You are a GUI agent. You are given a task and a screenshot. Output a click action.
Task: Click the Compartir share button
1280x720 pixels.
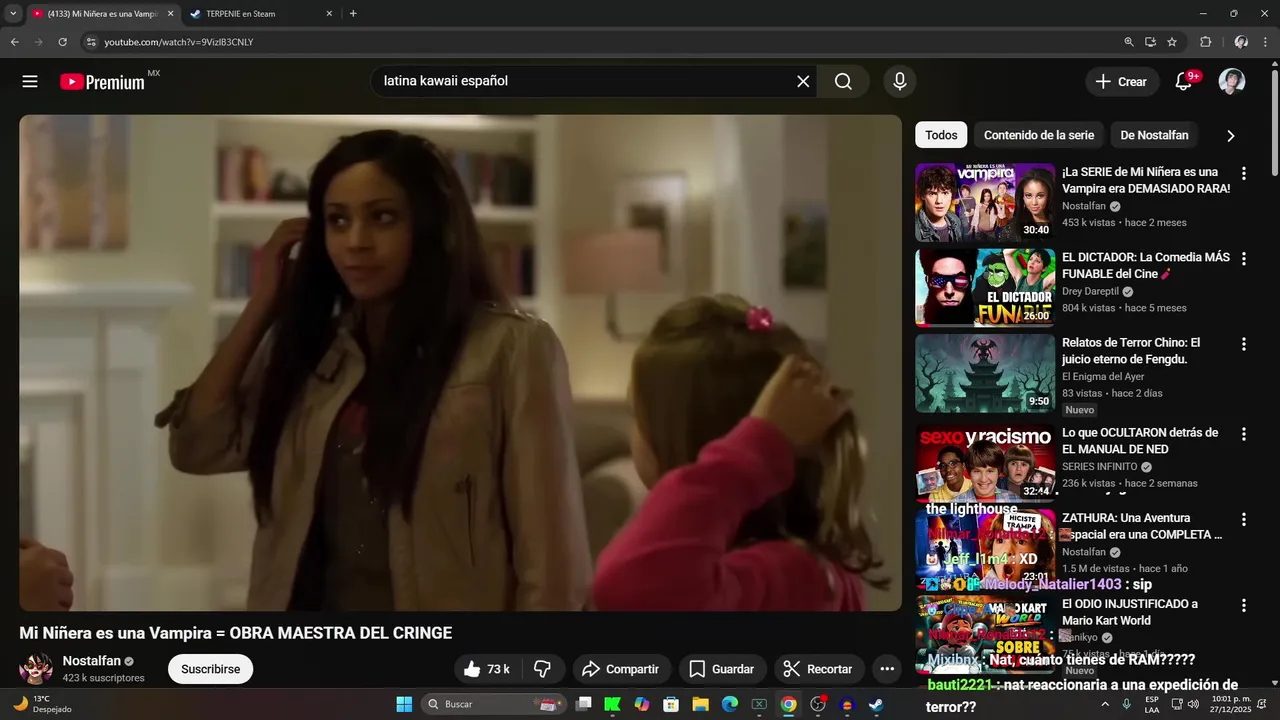coord(620,669)
